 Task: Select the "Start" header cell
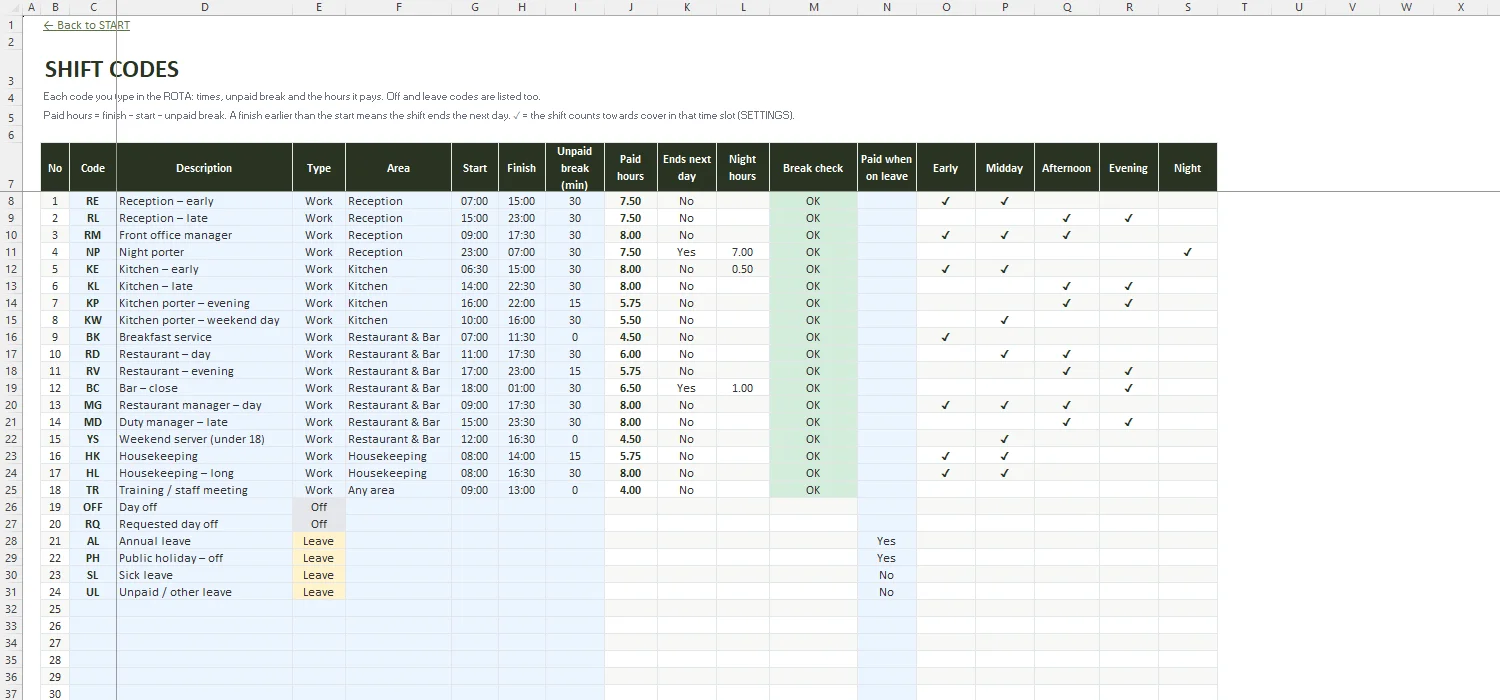pyautogui.click(x=475, y=167)
